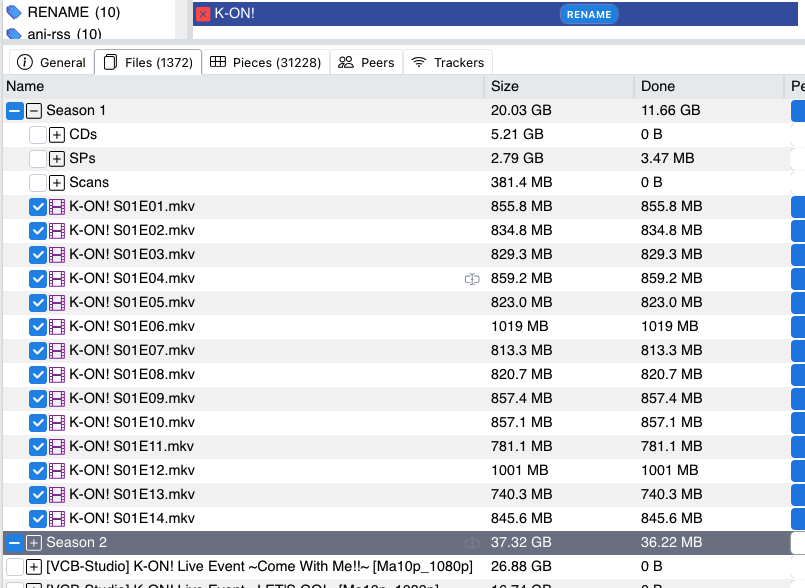805x588 pixels.
Task: Select the K-ON! S01E09.mkv file name
Action: (132, 399)
